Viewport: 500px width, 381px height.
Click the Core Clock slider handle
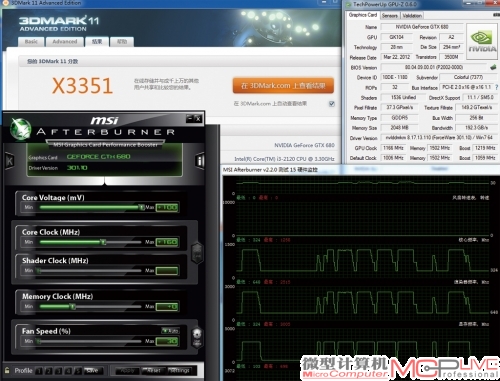pos(103,242)
